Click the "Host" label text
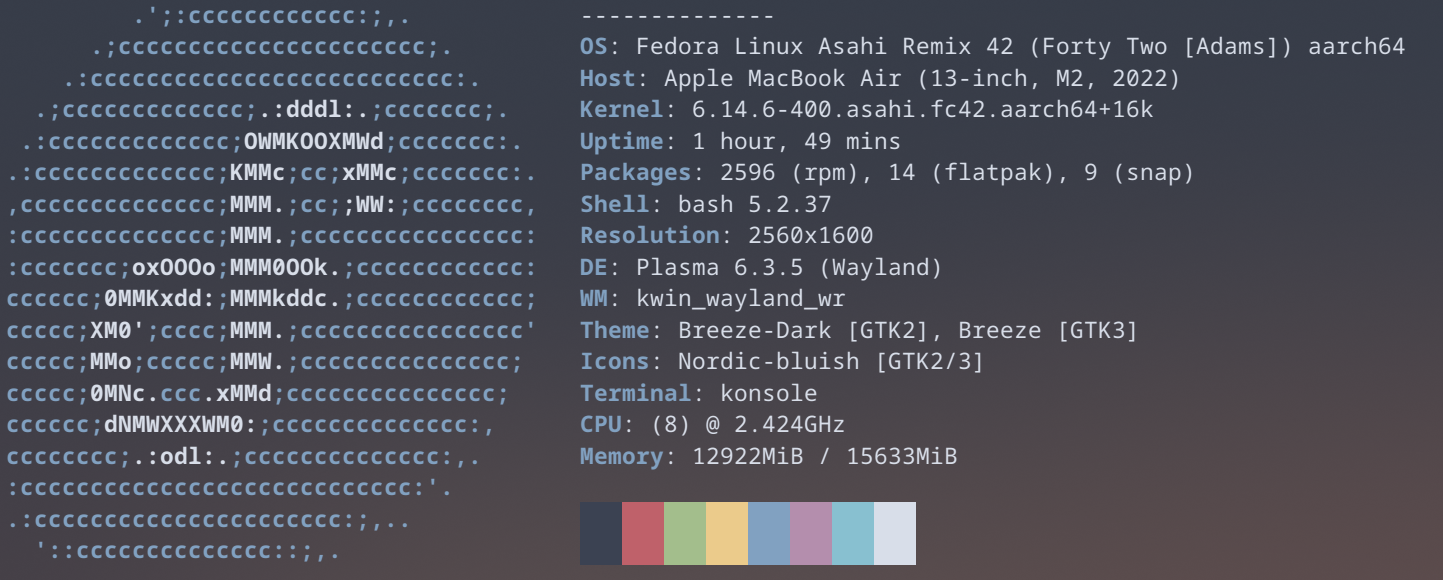 [607, 78]
